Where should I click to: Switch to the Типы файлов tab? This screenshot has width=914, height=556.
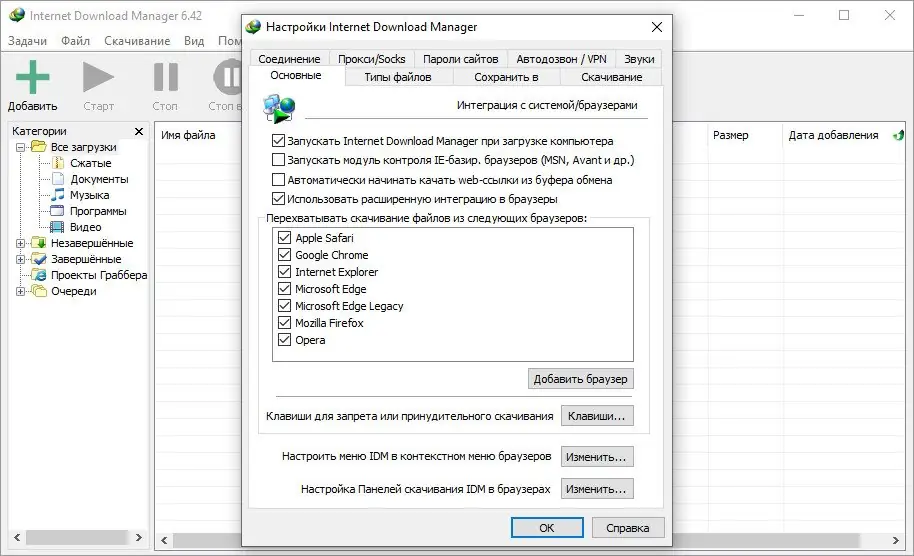pos(398,77)
